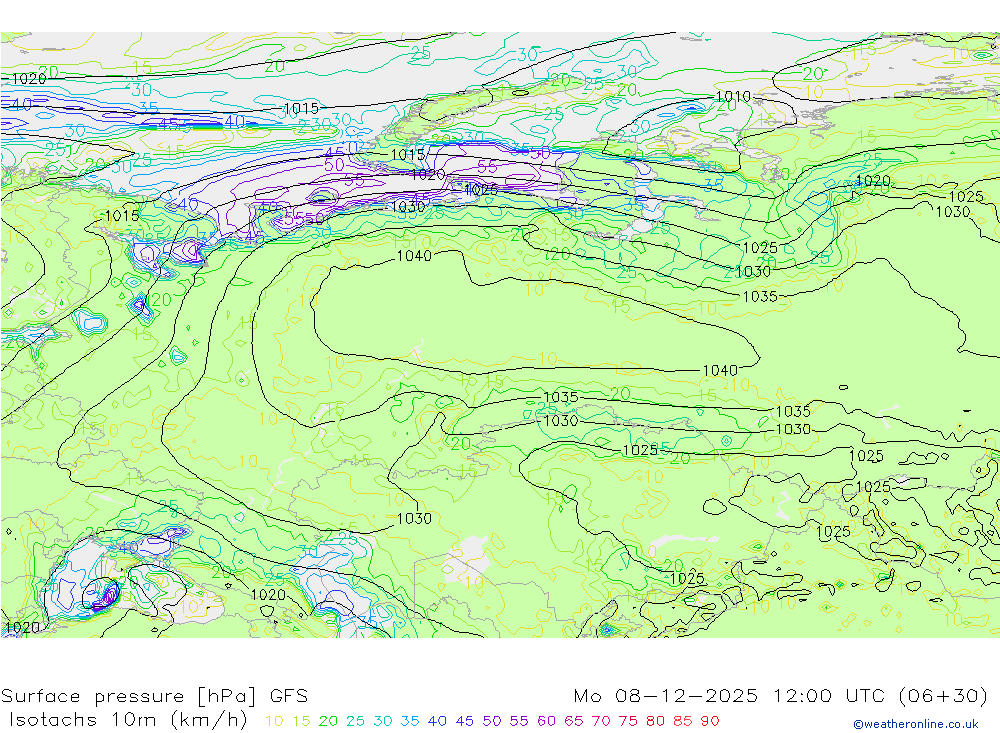
Task: Click the "Mo 08-12-2025 12:00 UTC (06+30)" timestamp
Action: pos(781,695)
